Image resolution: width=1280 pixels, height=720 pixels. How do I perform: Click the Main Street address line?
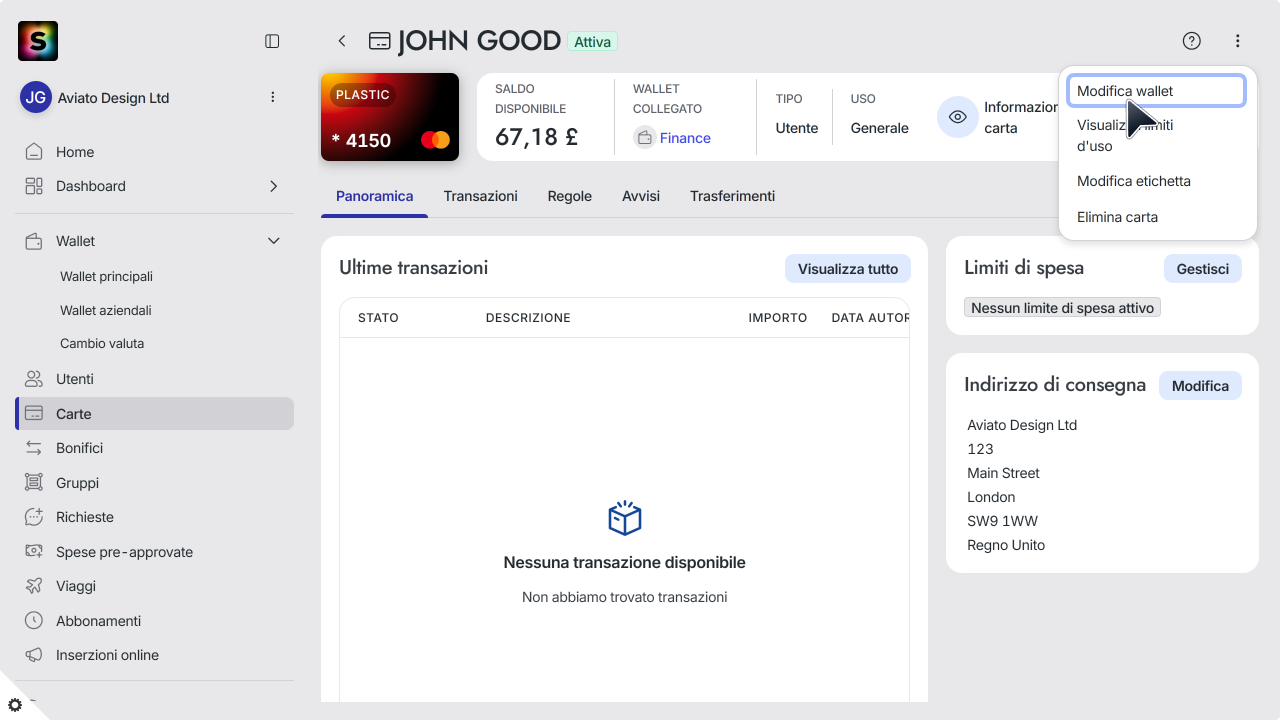click(x=1003, y=473)
